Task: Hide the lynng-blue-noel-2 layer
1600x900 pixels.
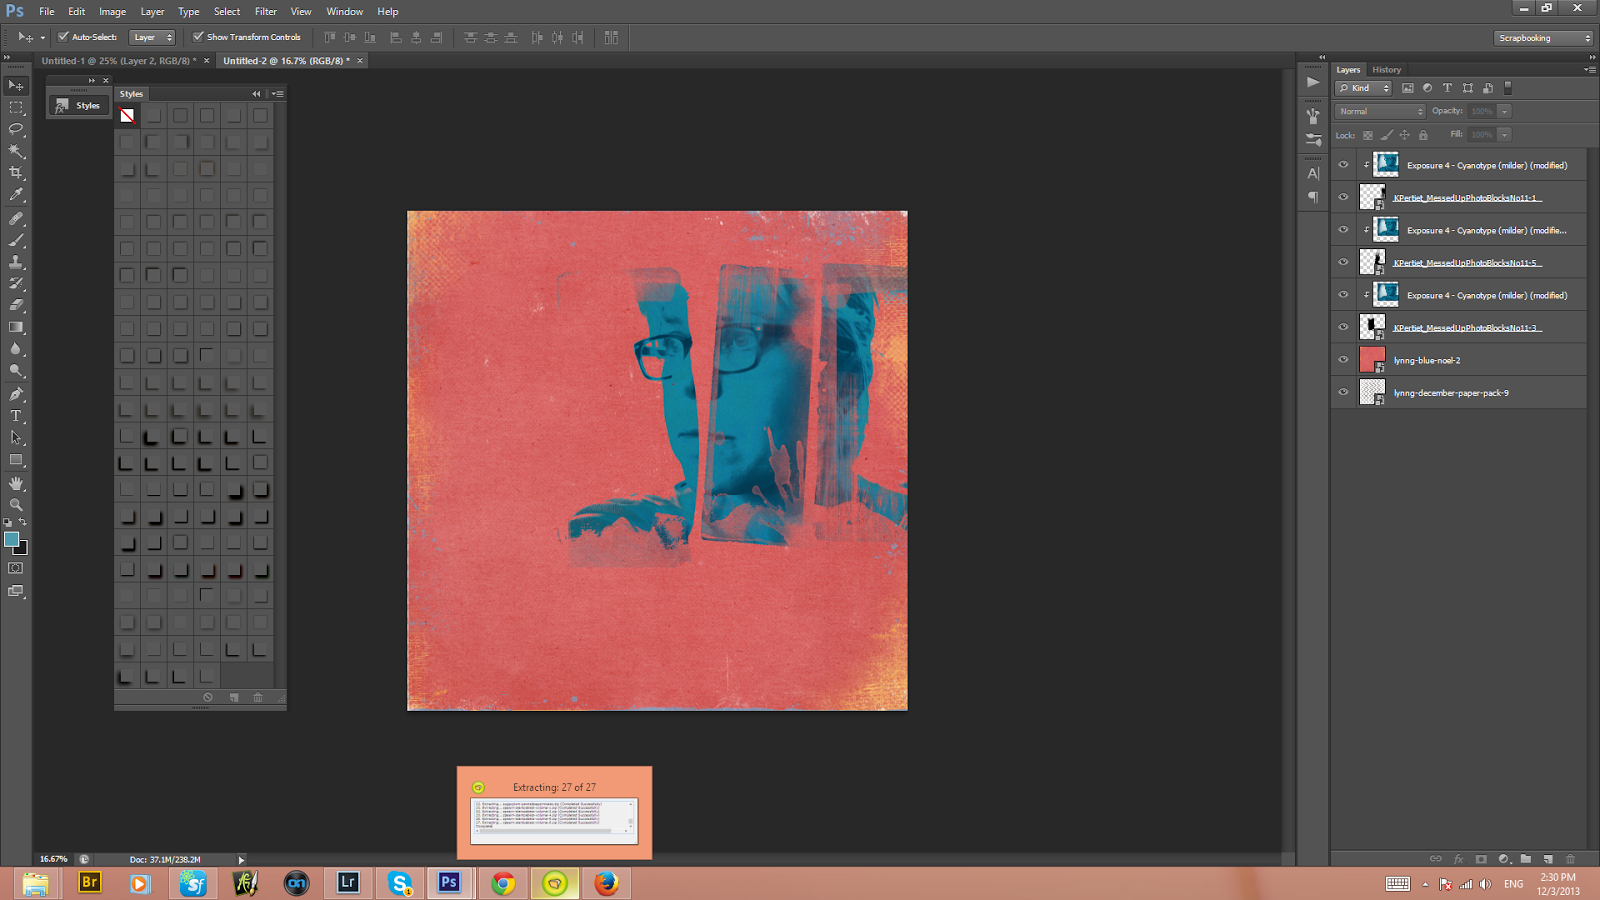Action: 1343,360
